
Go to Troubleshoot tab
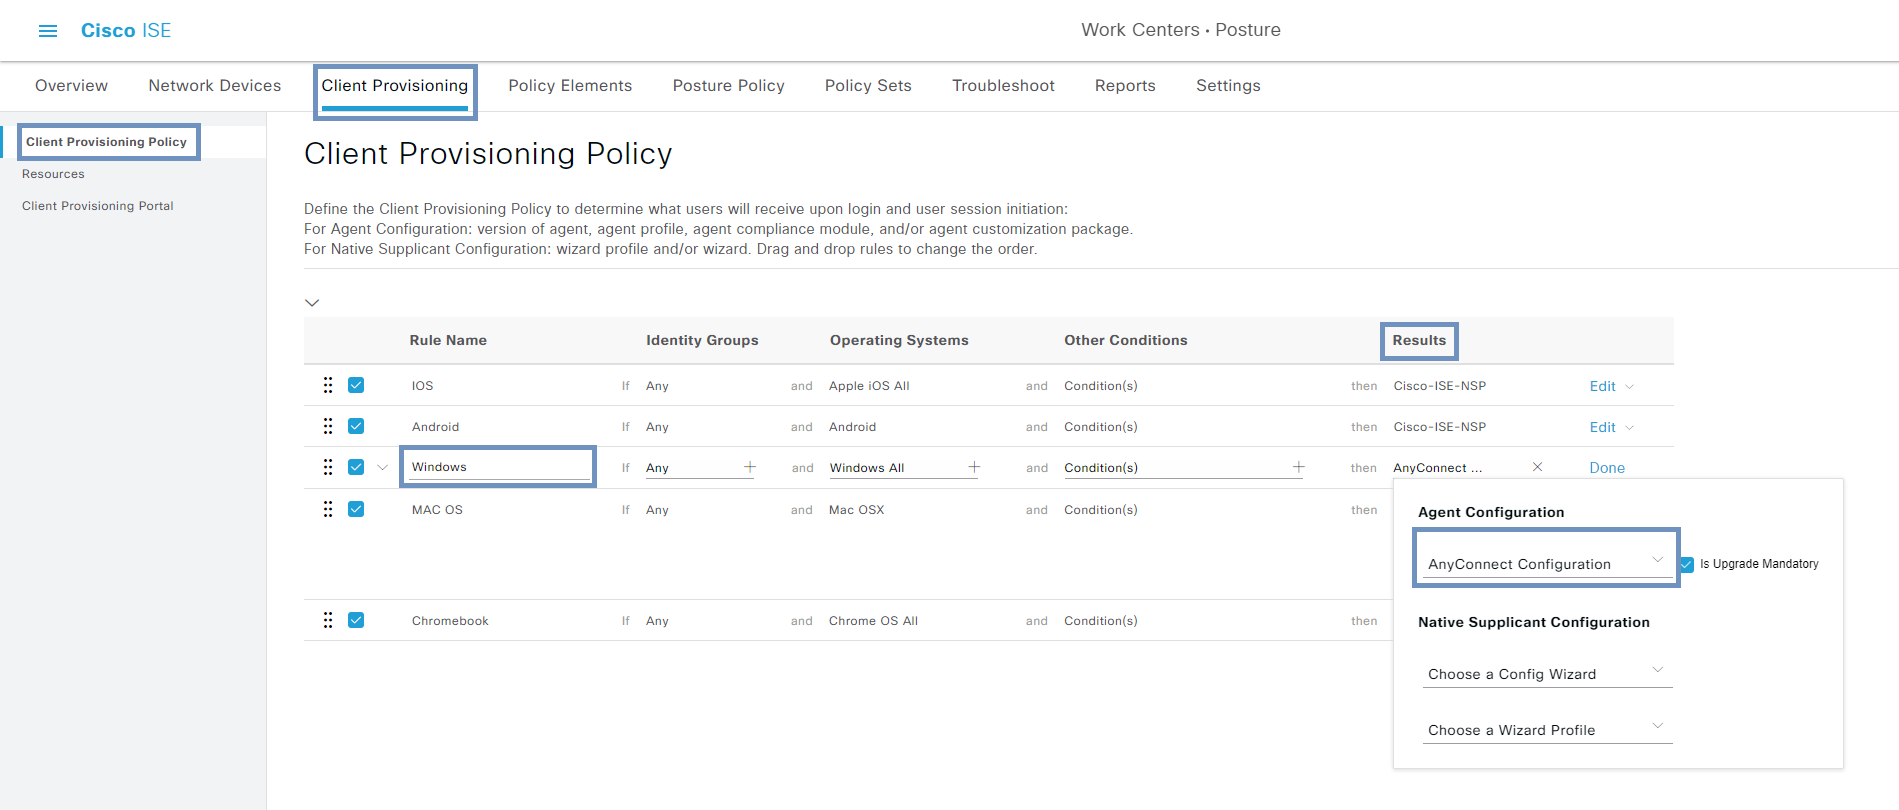point(1003,86)
